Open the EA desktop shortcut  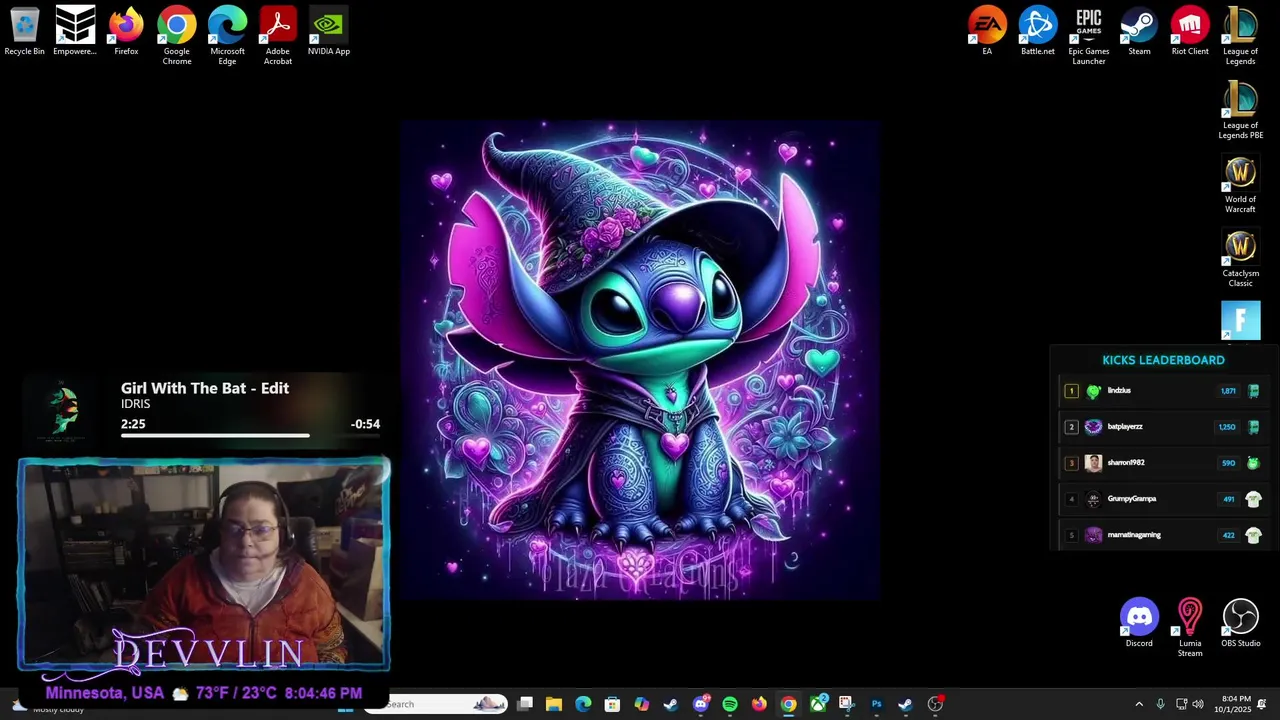point(987,32)
